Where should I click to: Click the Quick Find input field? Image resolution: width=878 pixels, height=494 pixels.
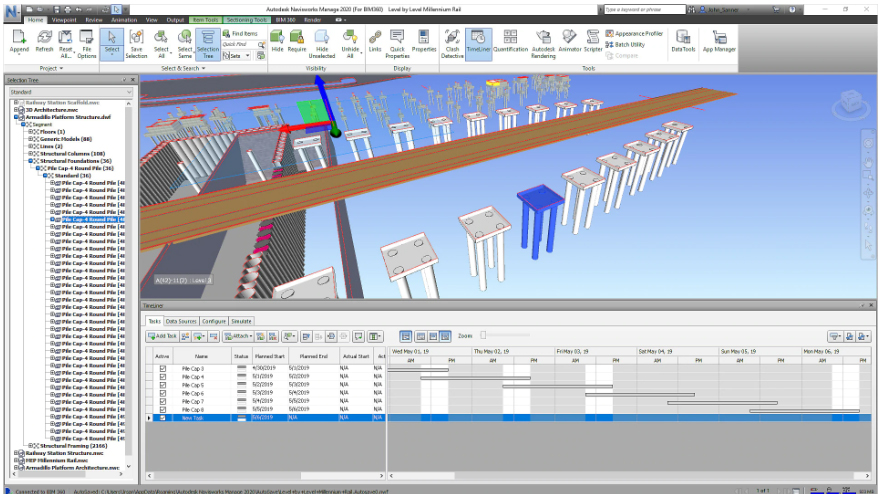click(x=240, y=44)
